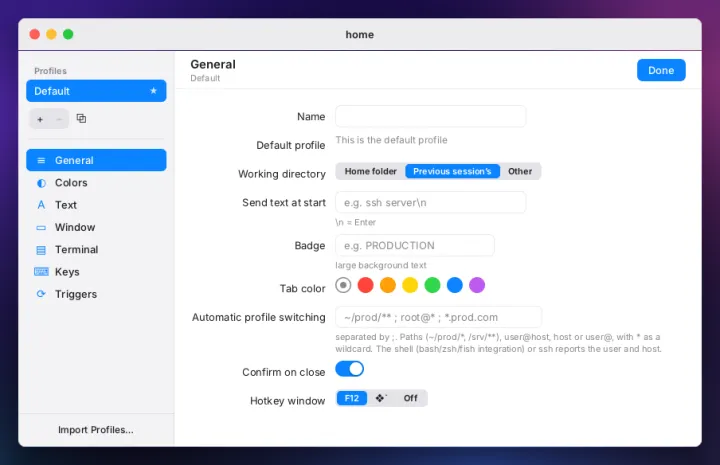Click the star icon on Default profile
This screenshot has height=465, width=720.
[153, 91]
